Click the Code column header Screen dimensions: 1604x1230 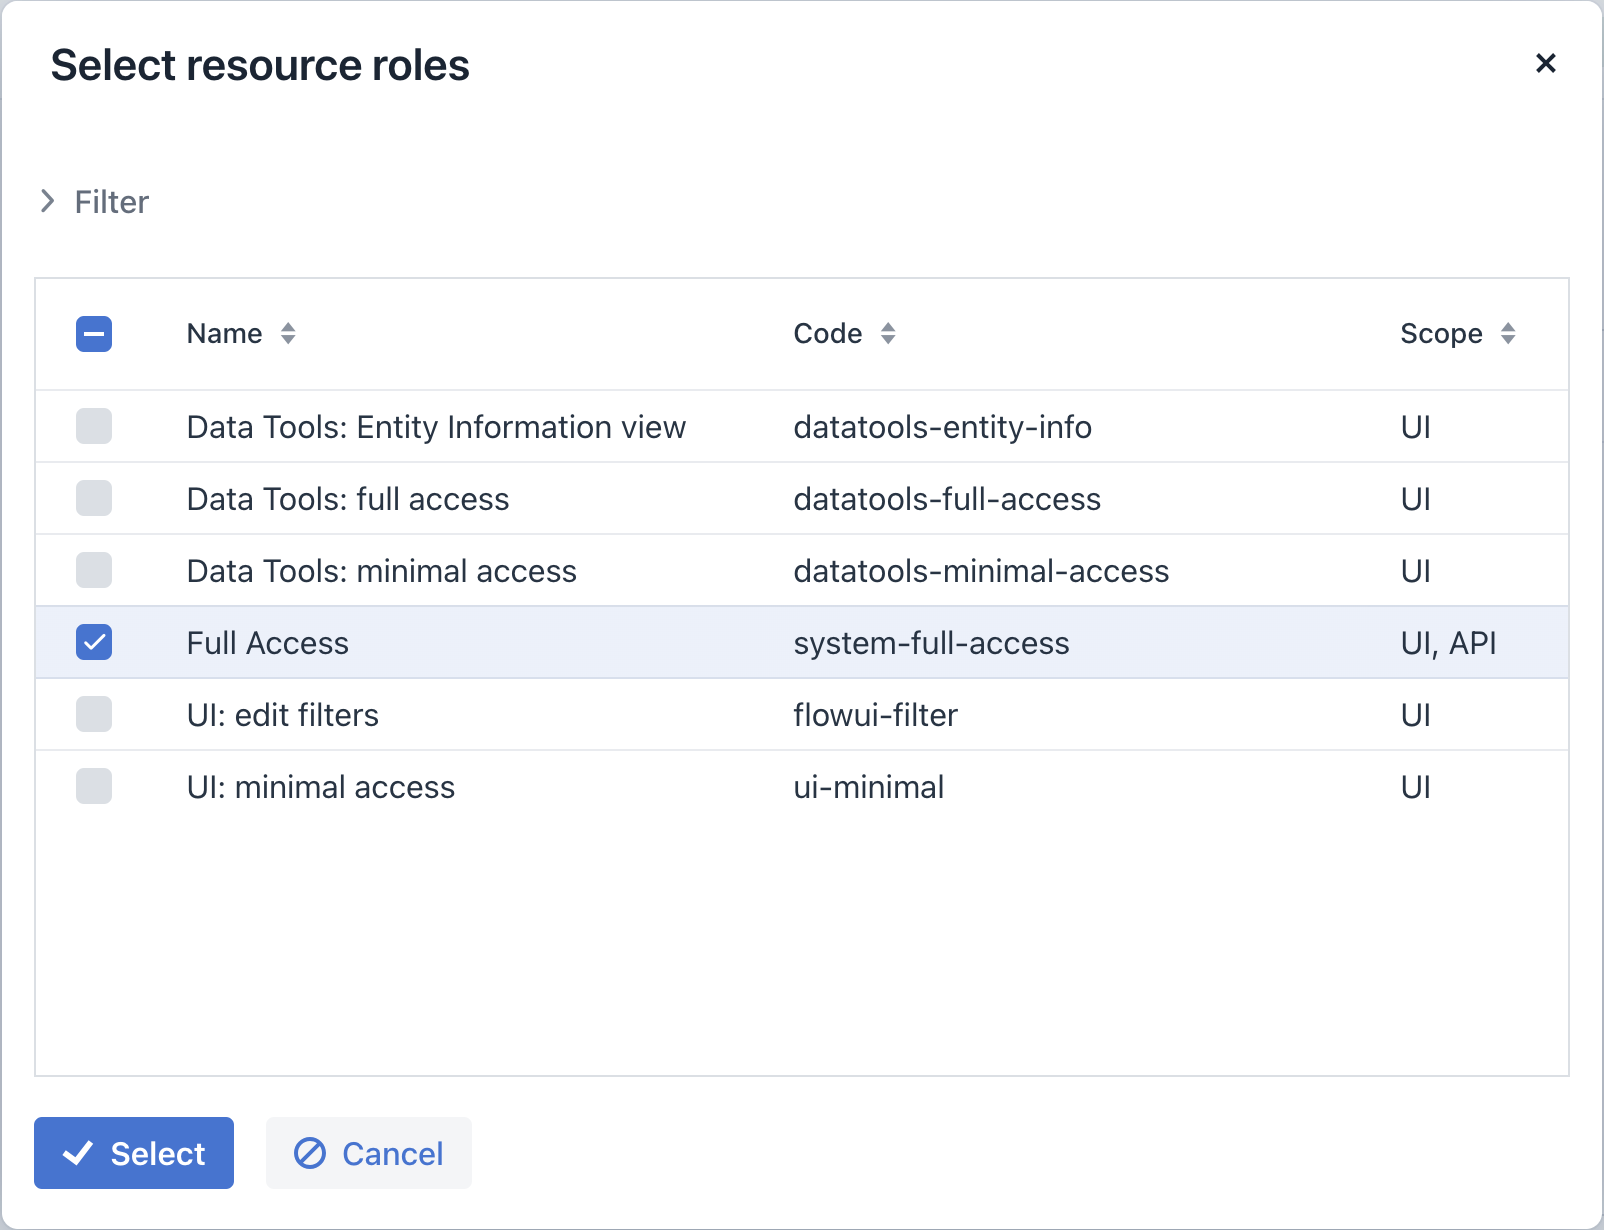(x=828, y=333)
